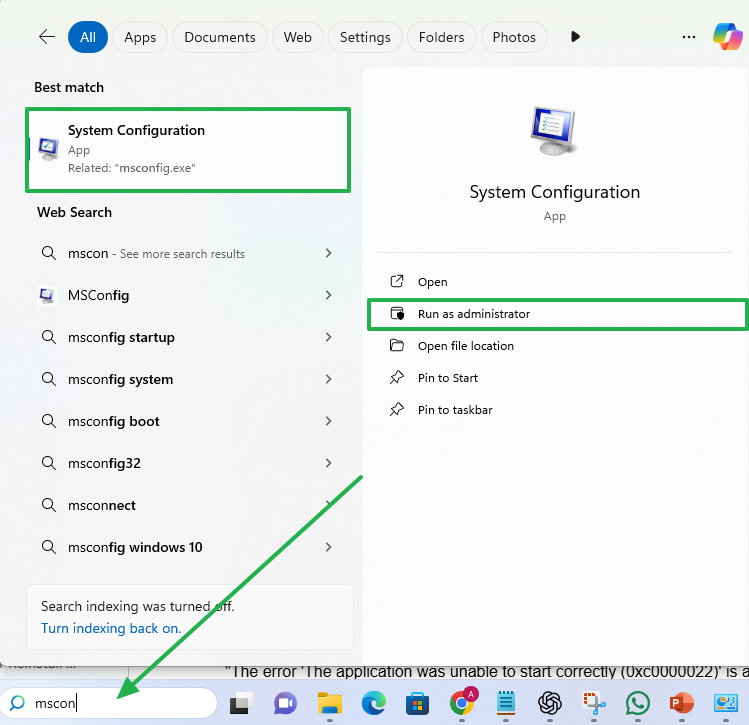749x725 pixels.
Task: Launch Google Chrome from the taskbar
Action: [462, 702]
